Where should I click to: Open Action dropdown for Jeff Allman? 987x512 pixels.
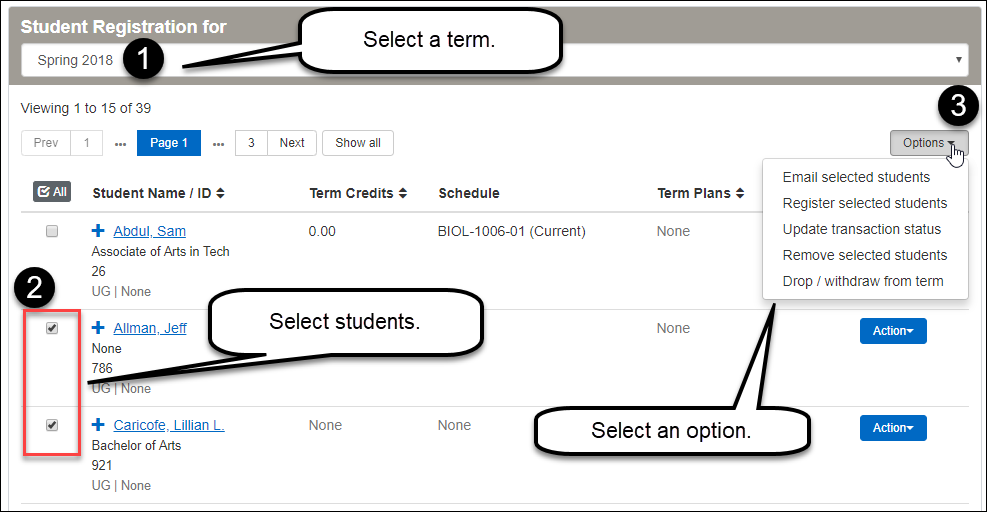(893, 331)
